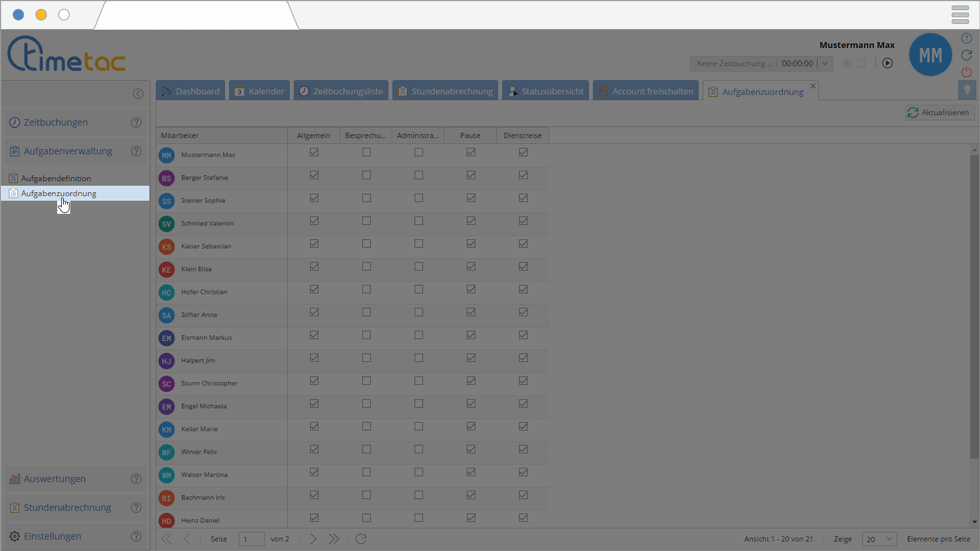
Task: Click the blue help question mark icon
Action: (x=966, y=39)
